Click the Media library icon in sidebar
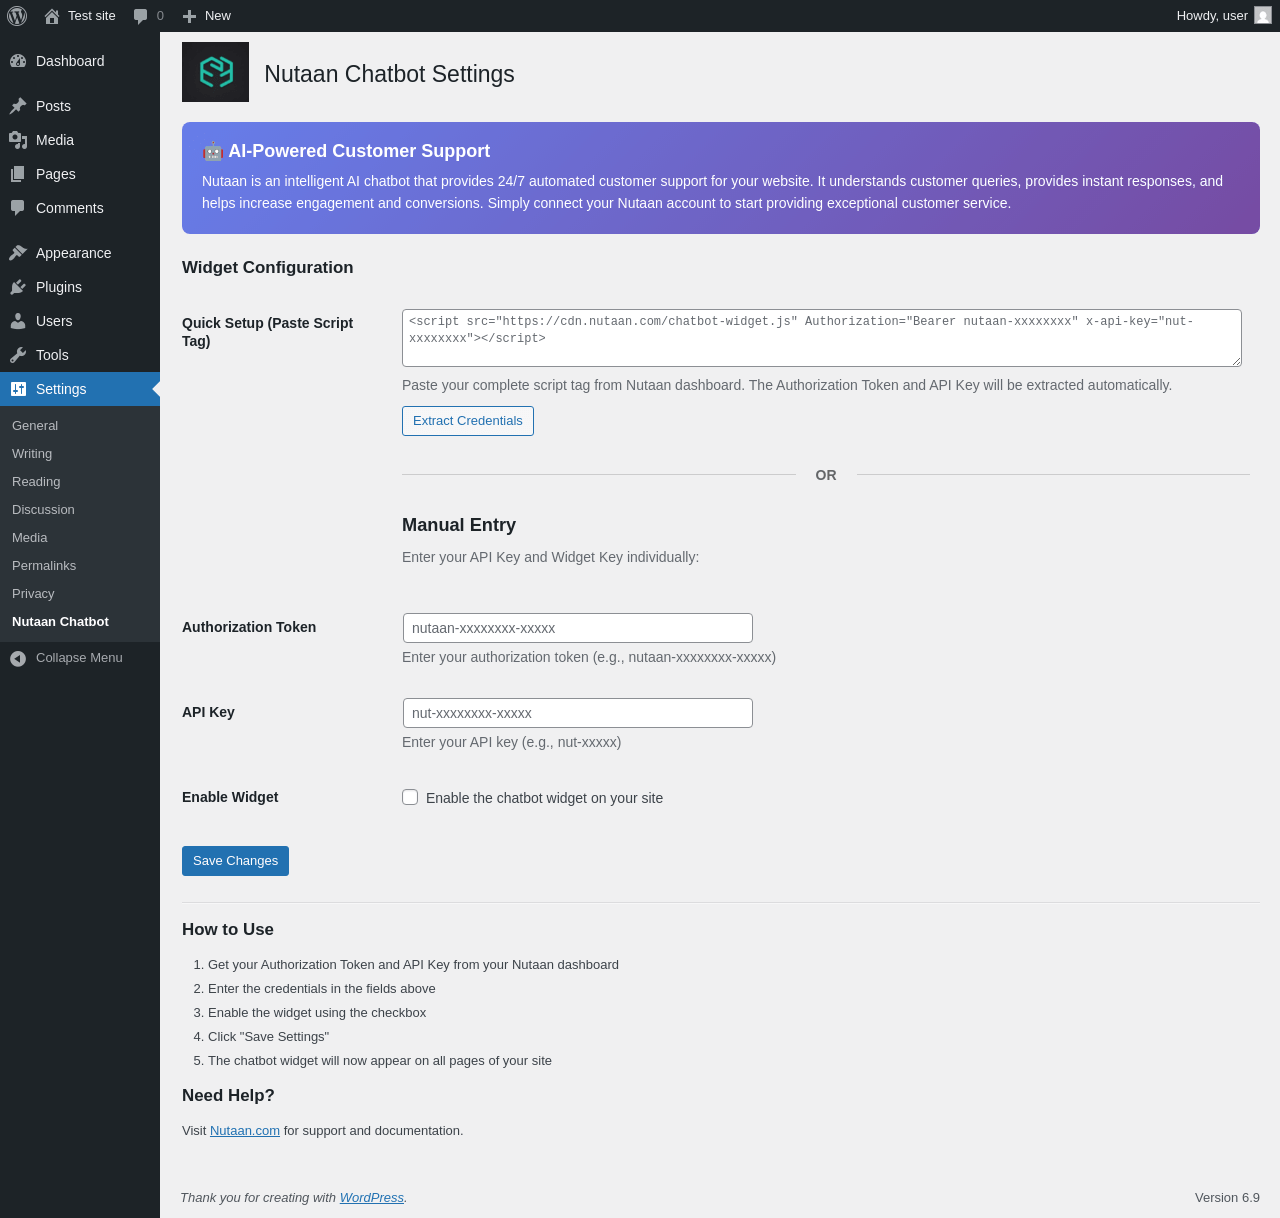 point(18,140)
